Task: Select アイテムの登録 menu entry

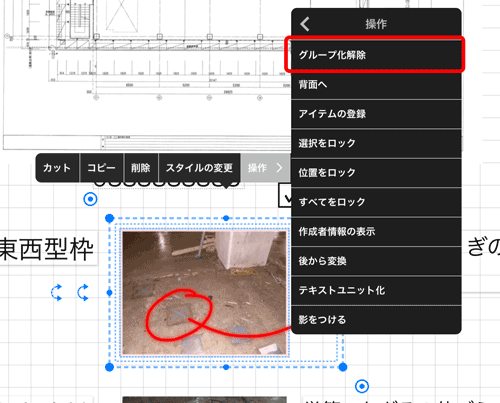Action: tap(376, 114)
